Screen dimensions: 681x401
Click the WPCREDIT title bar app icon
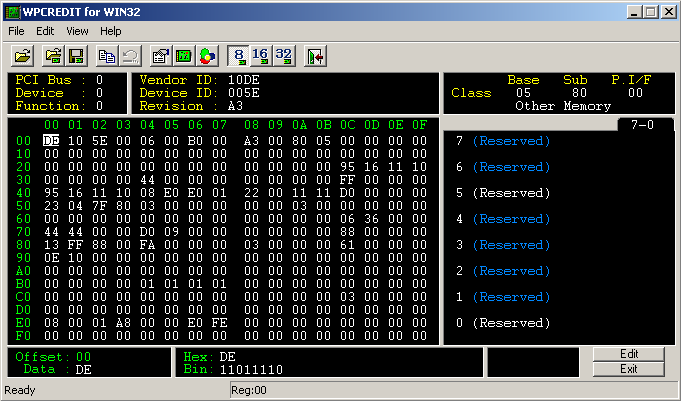13,12
